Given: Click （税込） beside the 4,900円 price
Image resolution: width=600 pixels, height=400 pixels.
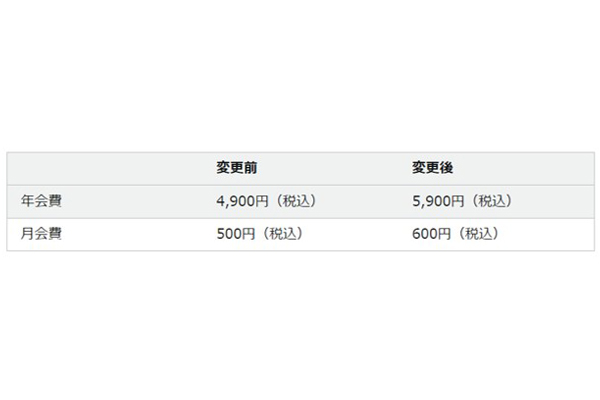Looking at the screenshot, I should (x=294, y=201).
